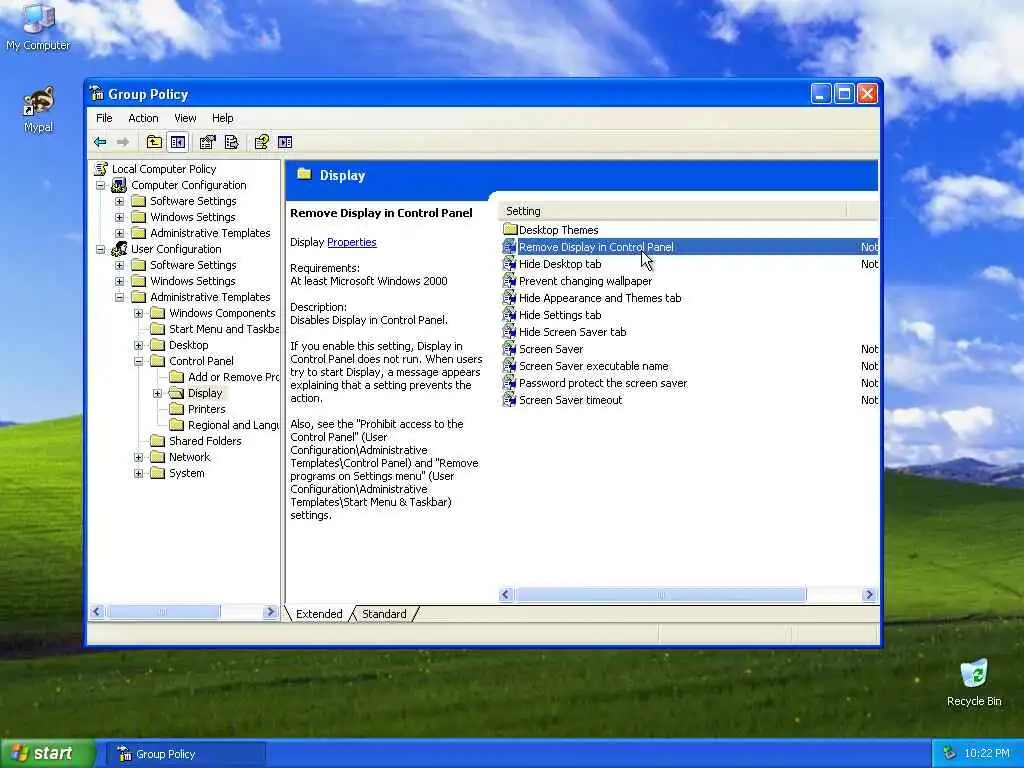Click the Help toolbar icon
The width and height of the screenshot is (1024, 768).
[262, 142]
